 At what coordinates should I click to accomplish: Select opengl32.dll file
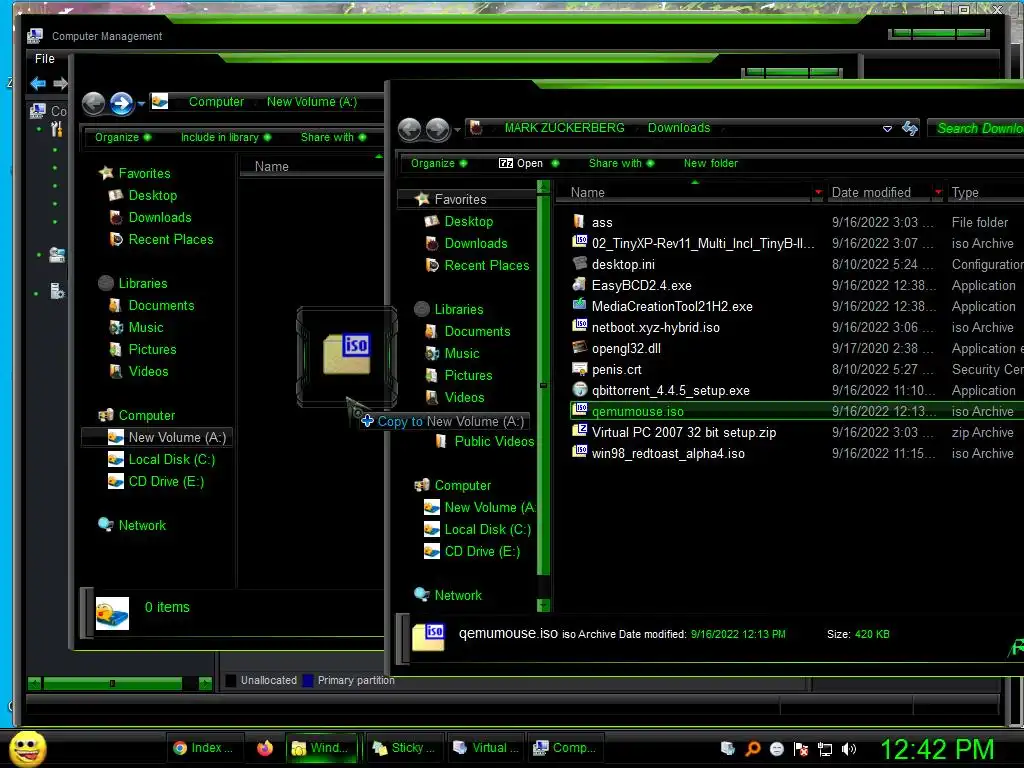click(x=626, y=348)
